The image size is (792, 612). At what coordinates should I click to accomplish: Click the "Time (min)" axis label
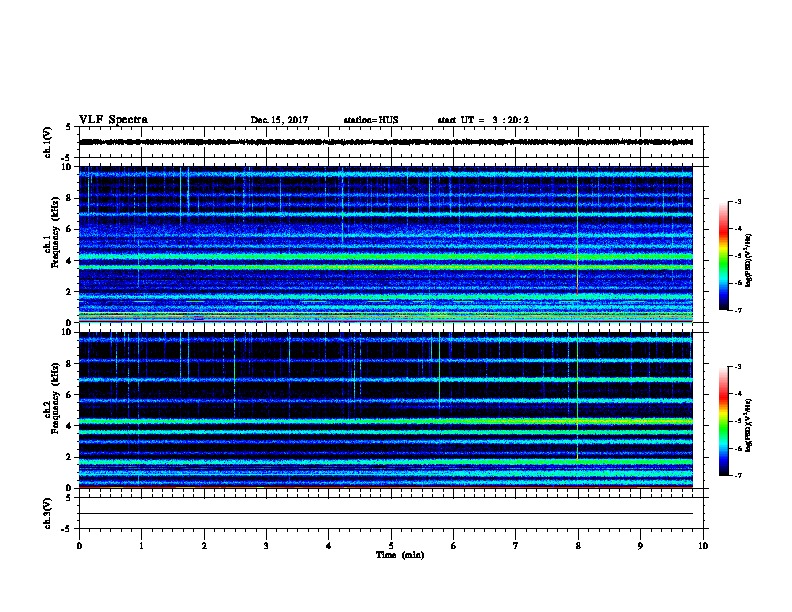coord(400,555)
